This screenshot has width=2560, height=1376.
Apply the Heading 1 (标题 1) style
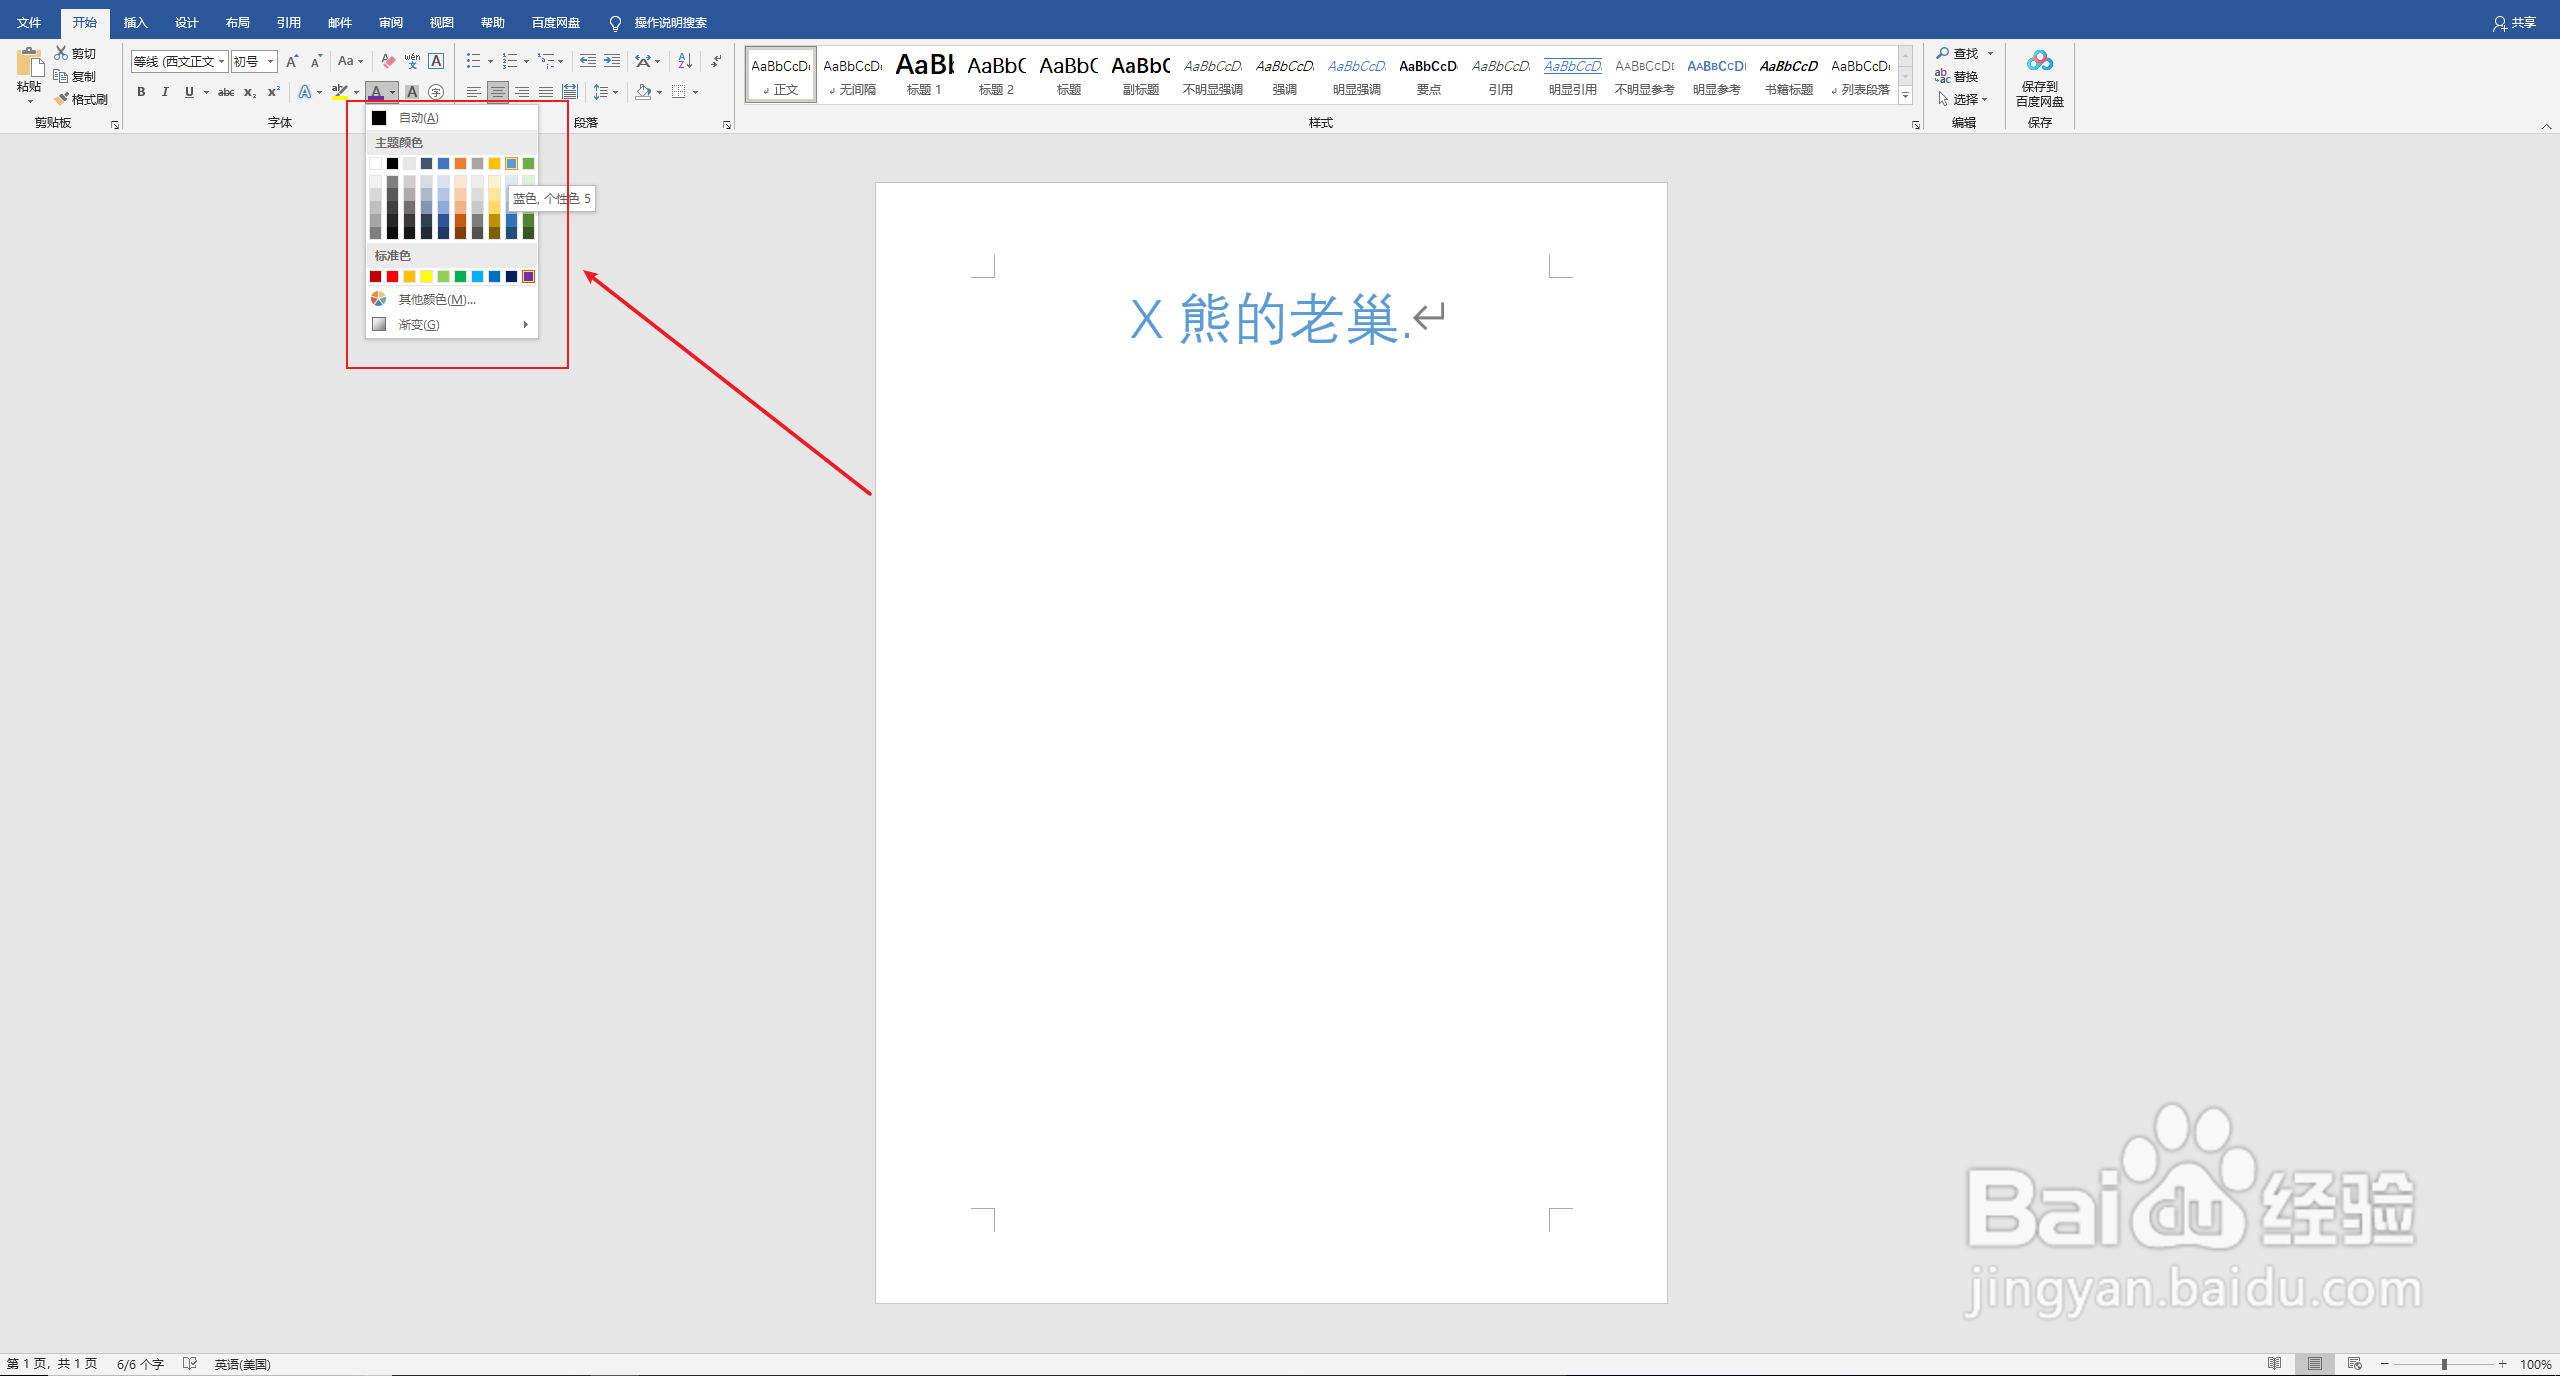[x=924, y=74]
